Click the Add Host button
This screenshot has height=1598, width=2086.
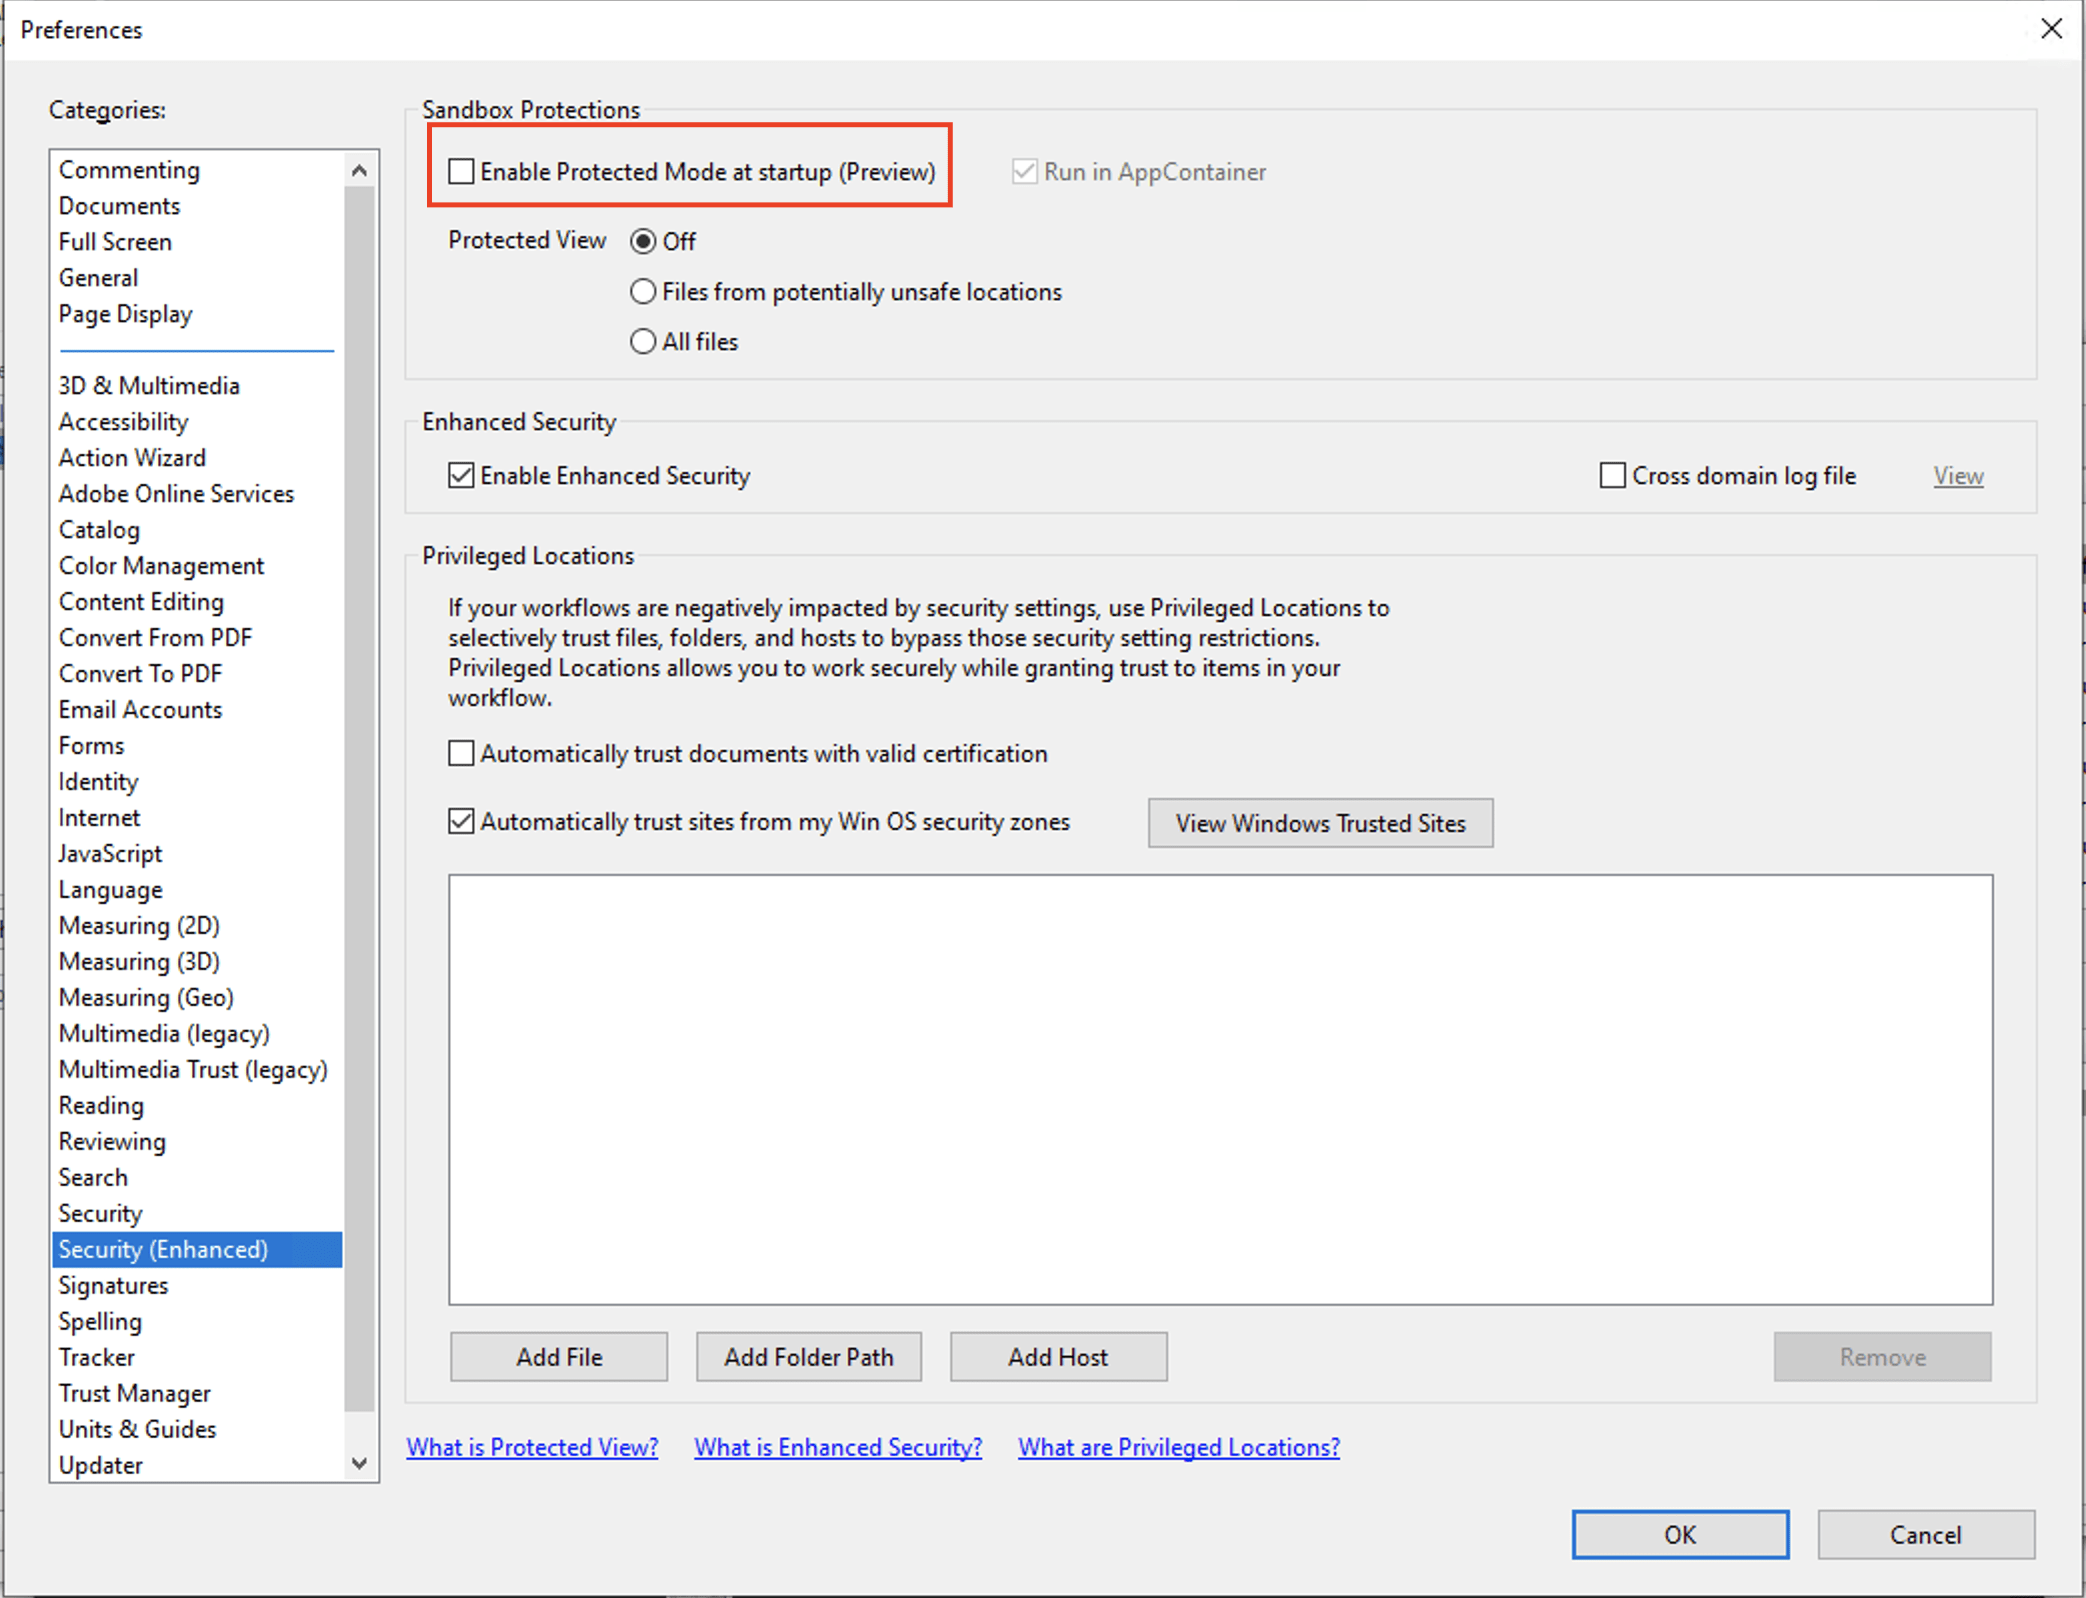(1057, 1356)
